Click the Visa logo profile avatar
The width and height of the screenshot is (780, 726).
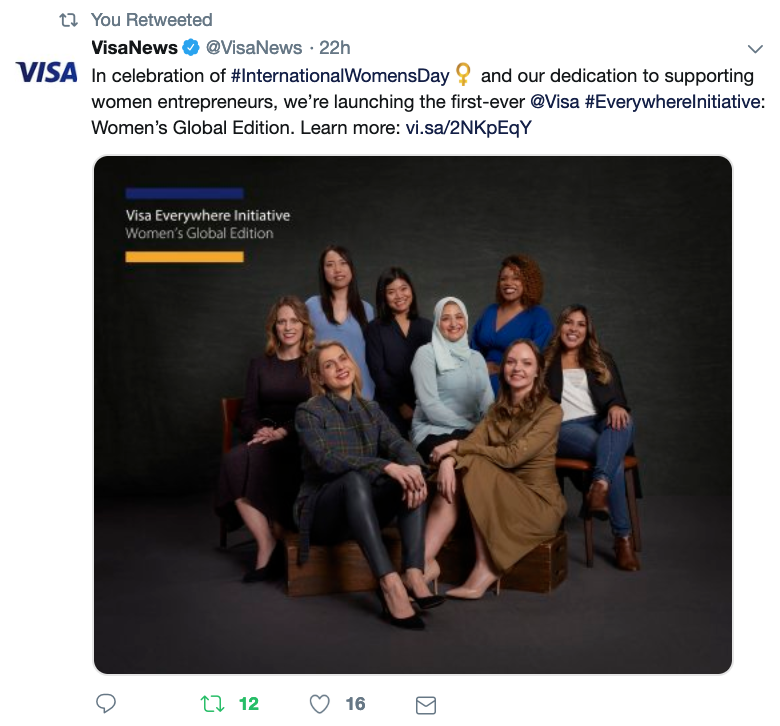coord(47,72)
